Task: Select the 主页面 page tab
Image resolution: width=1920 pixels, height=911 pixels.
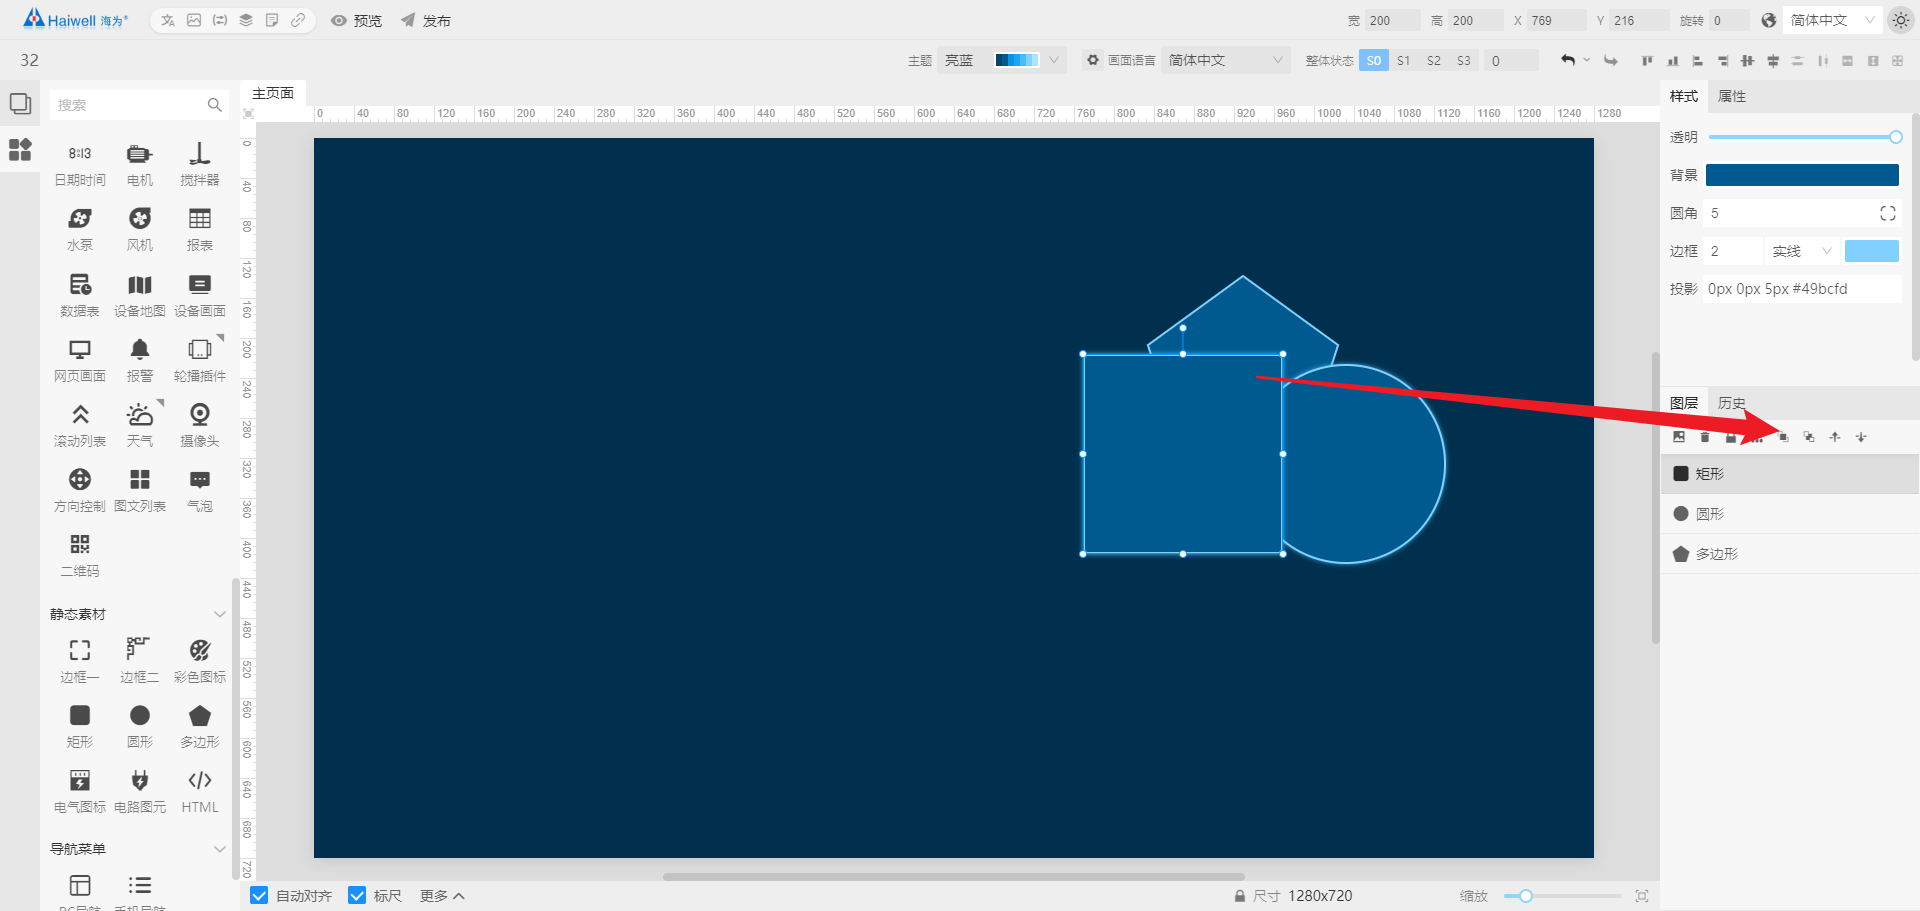Action: [x=273, y=93]
